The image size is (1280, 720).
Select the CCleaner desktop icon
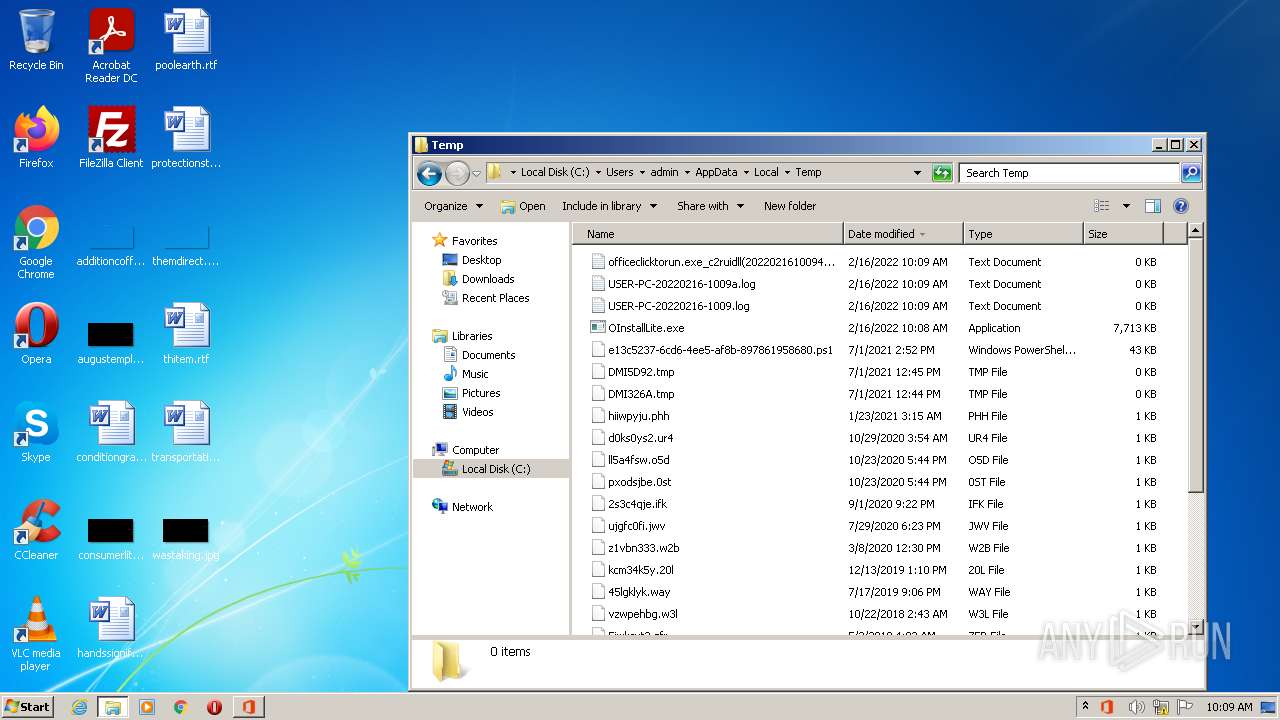click(36, 530)
